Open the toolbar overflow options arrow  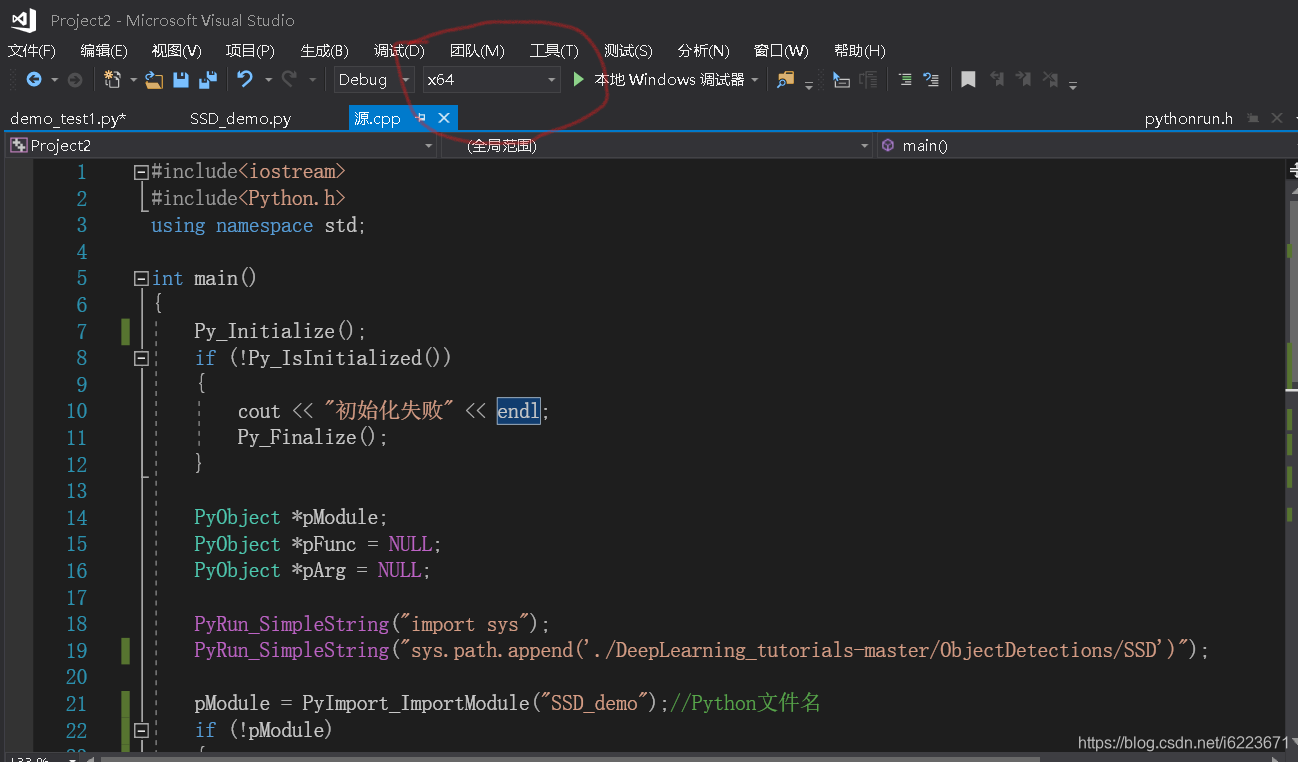(1073, 85)
